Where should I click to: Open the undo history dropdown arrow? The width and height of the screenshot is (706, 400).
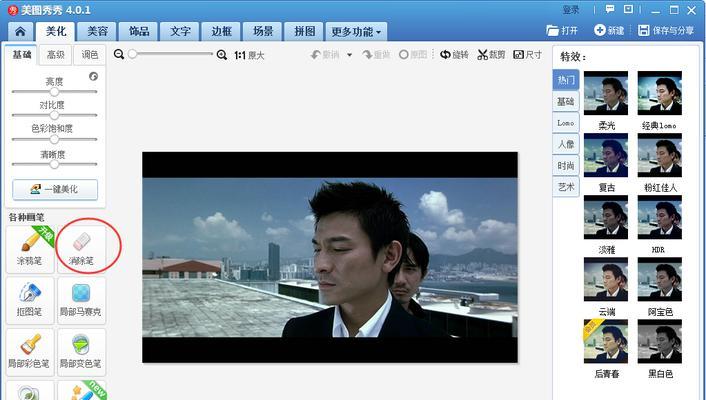(x=349, y=55)
